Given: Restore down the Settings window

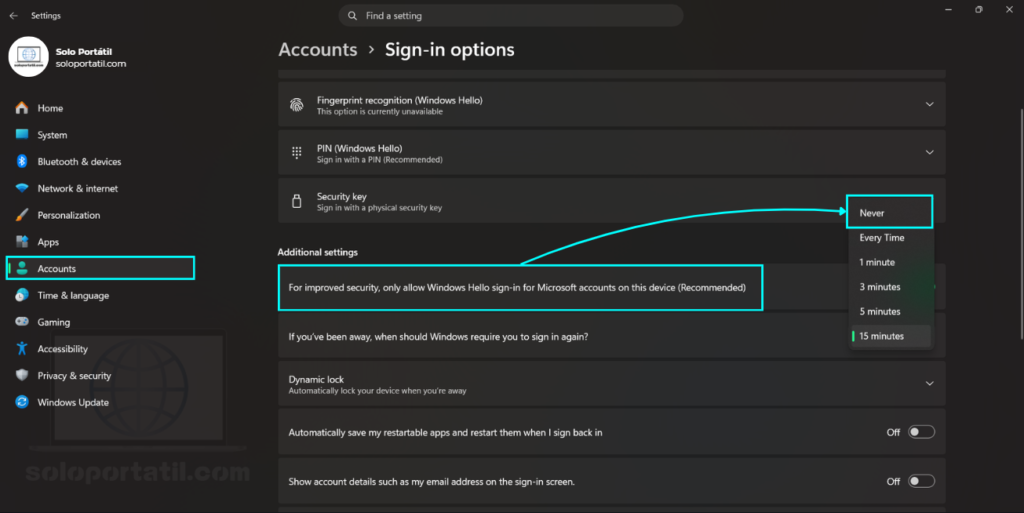Looking at the screenshot, I should tap(978, 10).
